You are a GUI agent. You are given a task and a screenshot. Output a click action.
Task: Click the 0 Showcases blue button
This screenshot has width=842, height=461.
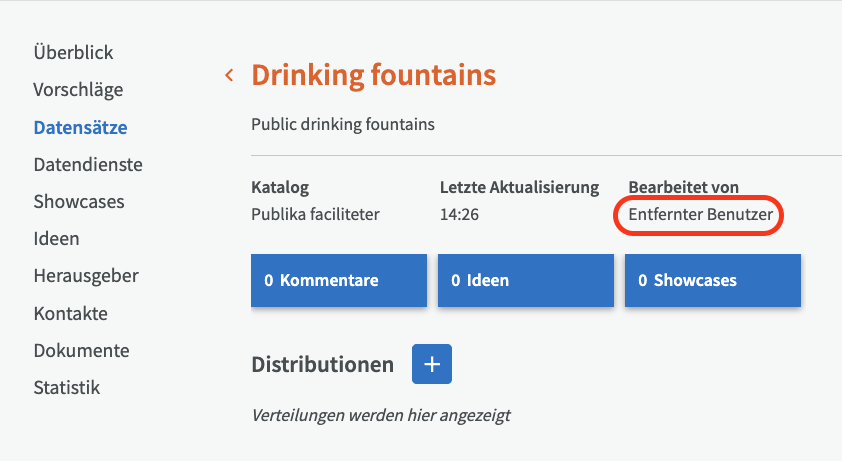tap(713, 280)
